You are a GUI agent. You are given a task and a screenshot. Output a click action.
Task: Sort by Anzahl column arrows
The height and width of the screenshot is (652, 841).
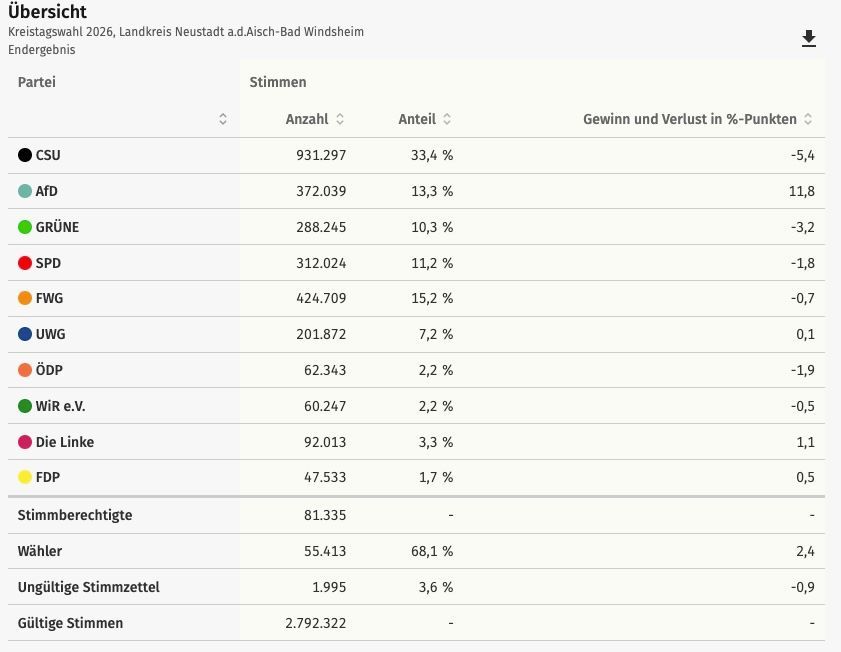pos(340,119)
